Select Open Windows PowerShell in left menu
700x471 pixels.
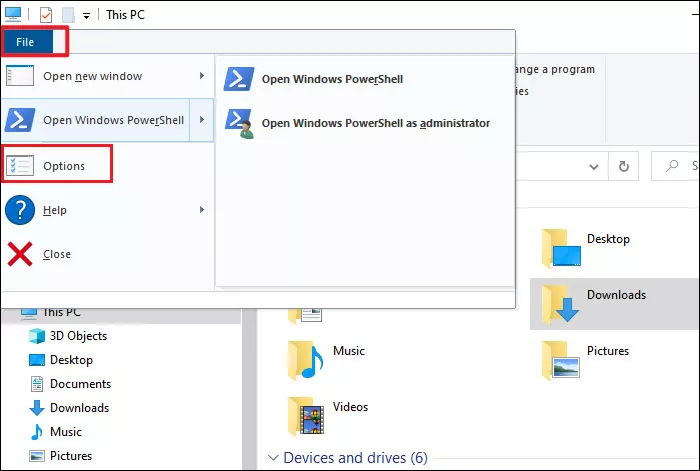(x=96, y=120)
